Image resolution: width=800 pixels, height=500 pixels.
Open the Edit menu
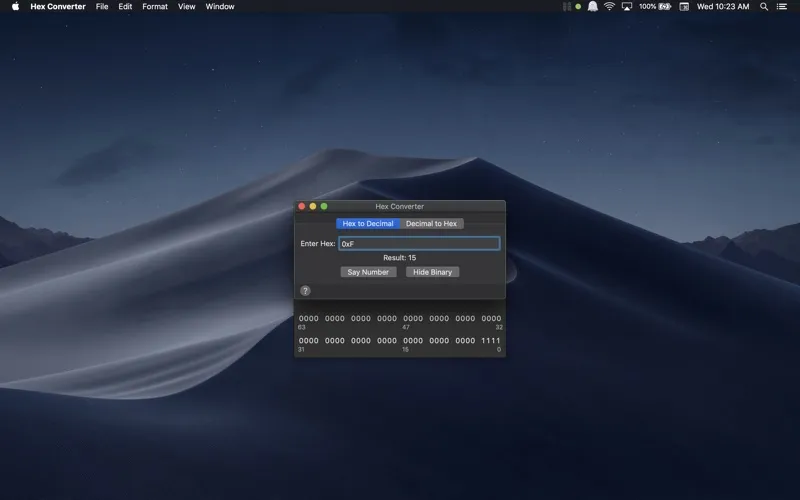(125, 7)
